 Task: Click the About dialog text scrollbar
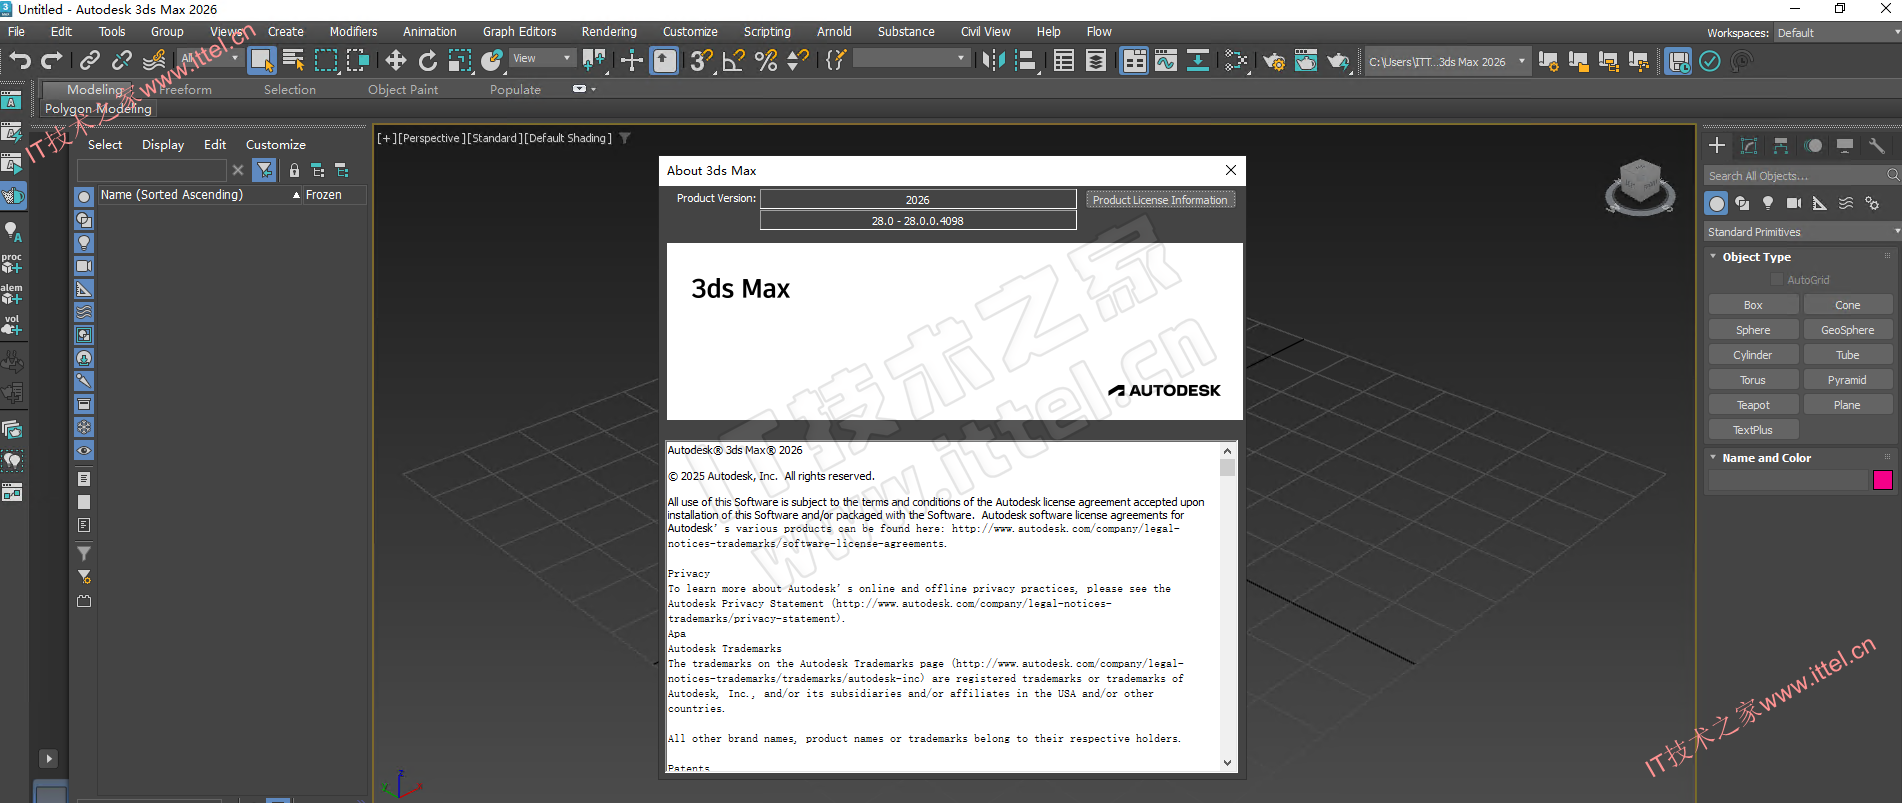1228,606
